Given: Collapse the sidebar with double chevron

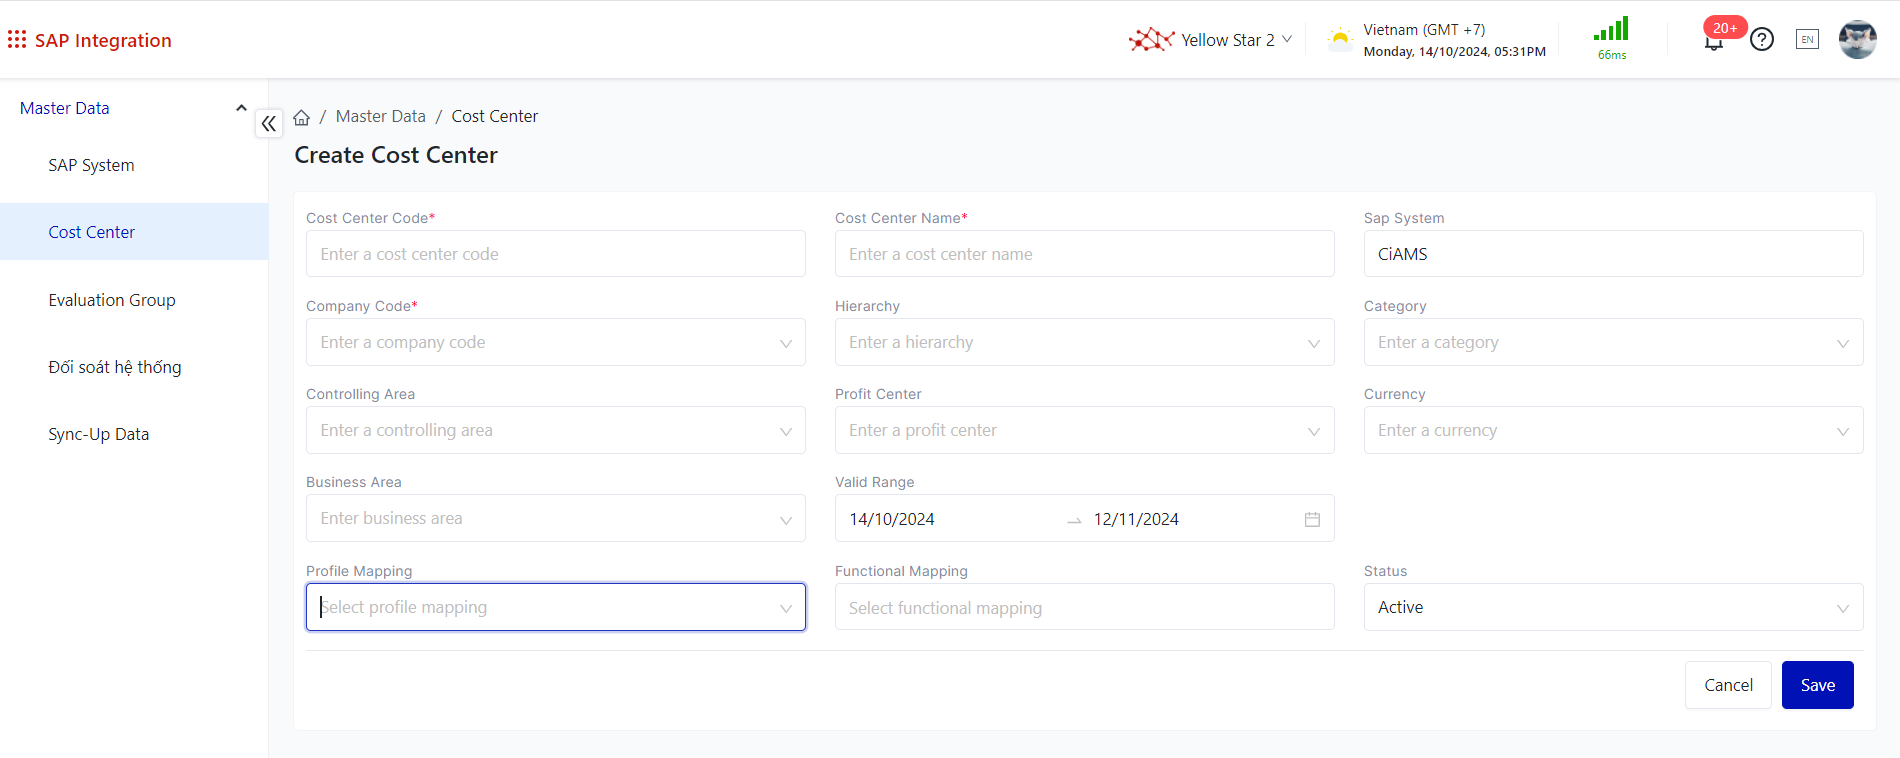Looking at the screenshot, I should 269,124.
